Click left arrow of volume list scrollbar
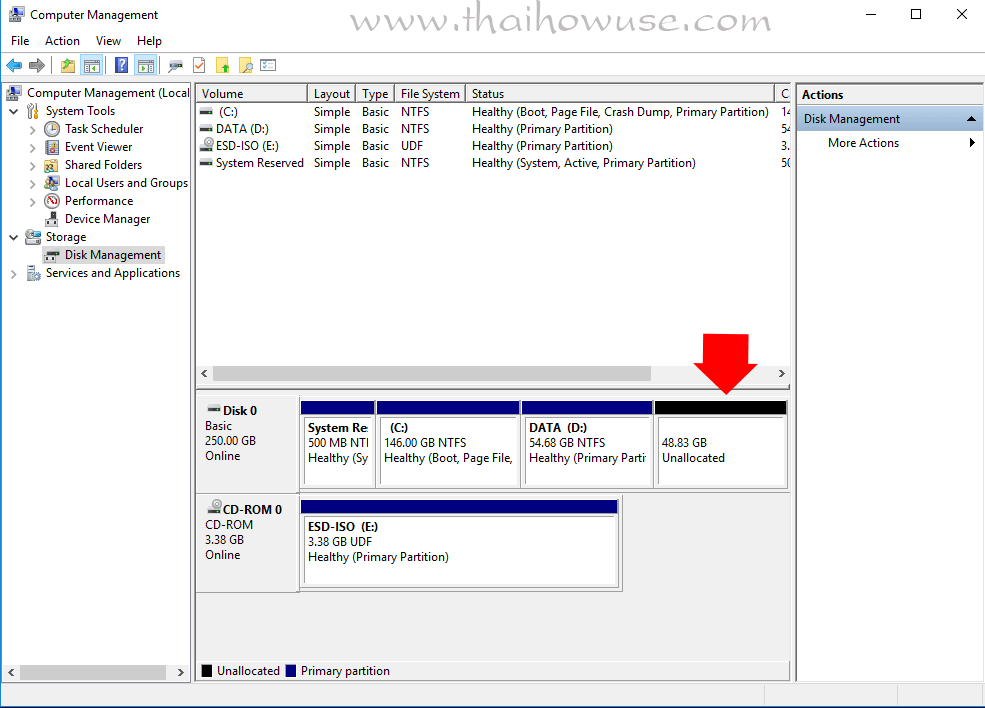The width and height of the screenshot is (985, 708). coord(204,374)
